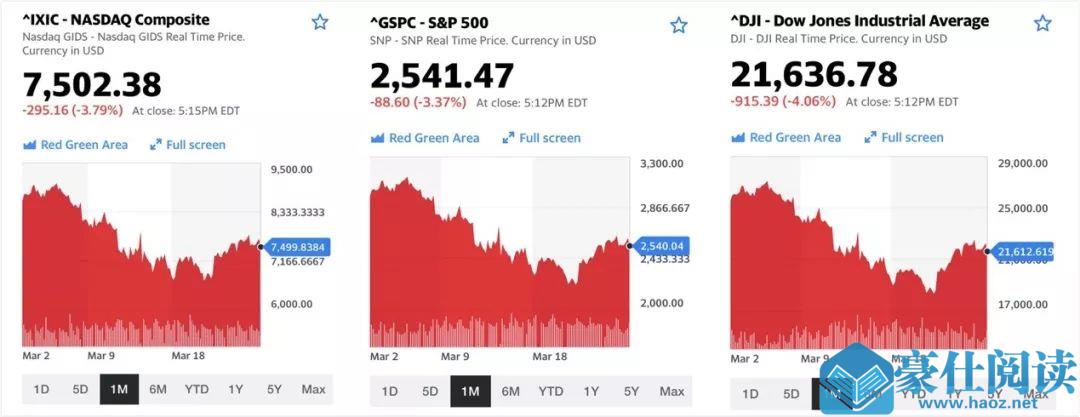This screenshot has height=417, width=1080.
Task: Select 6M range on NASDAQ chart
Action: pos(158,389)
